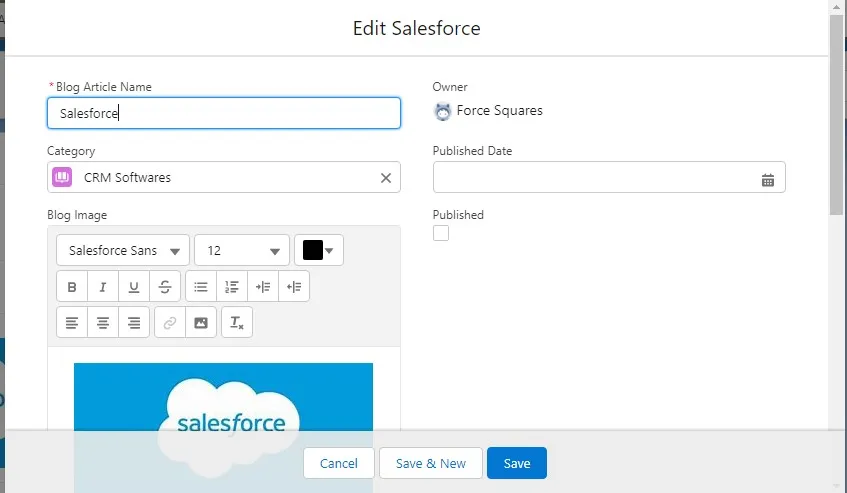Click the CRM Softwares category record icon
This screenshot has height=493, width=847.
point(62,177)
